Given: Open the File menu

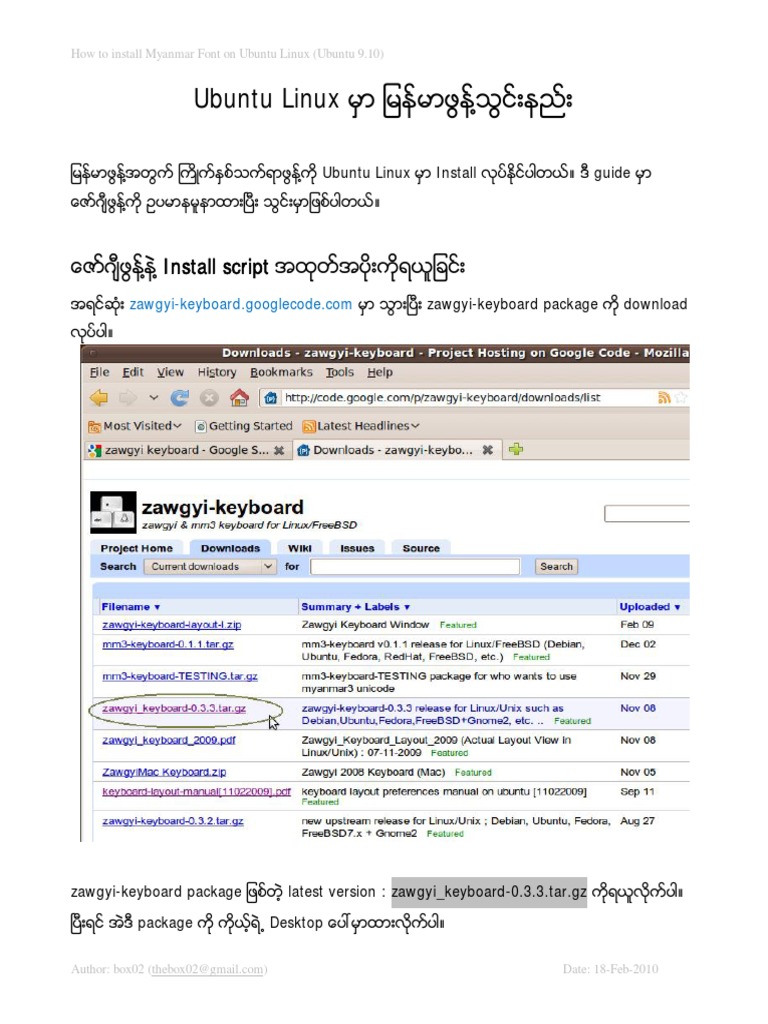Looking at the screenshot, I should click(x=99, y=372).
